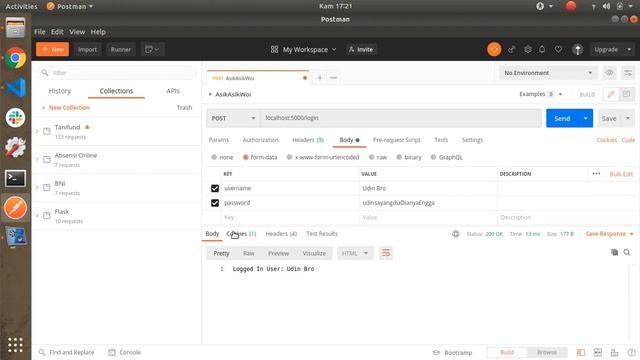This screenshot has width=640, height=360.
Task: Open the user avatar menu
Action: click(x=577, y=49)
